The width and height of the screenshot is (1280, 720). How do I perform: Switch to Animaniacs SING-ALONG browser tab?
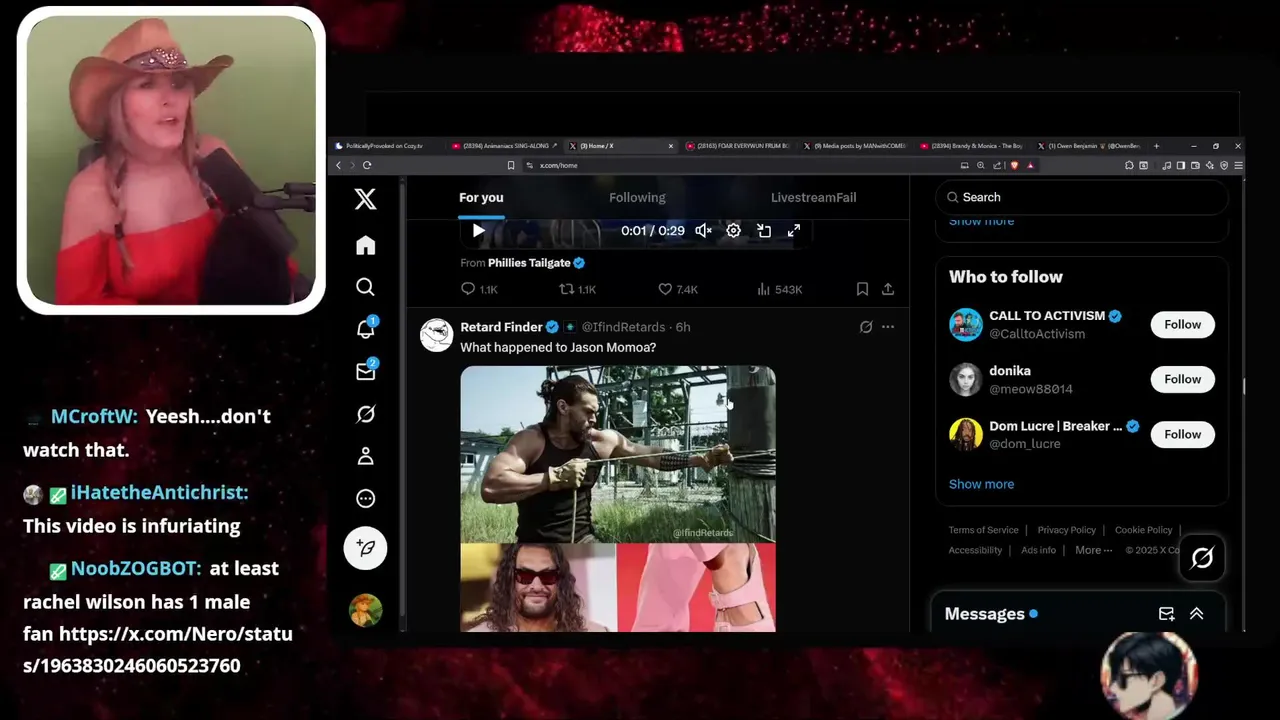504,146
